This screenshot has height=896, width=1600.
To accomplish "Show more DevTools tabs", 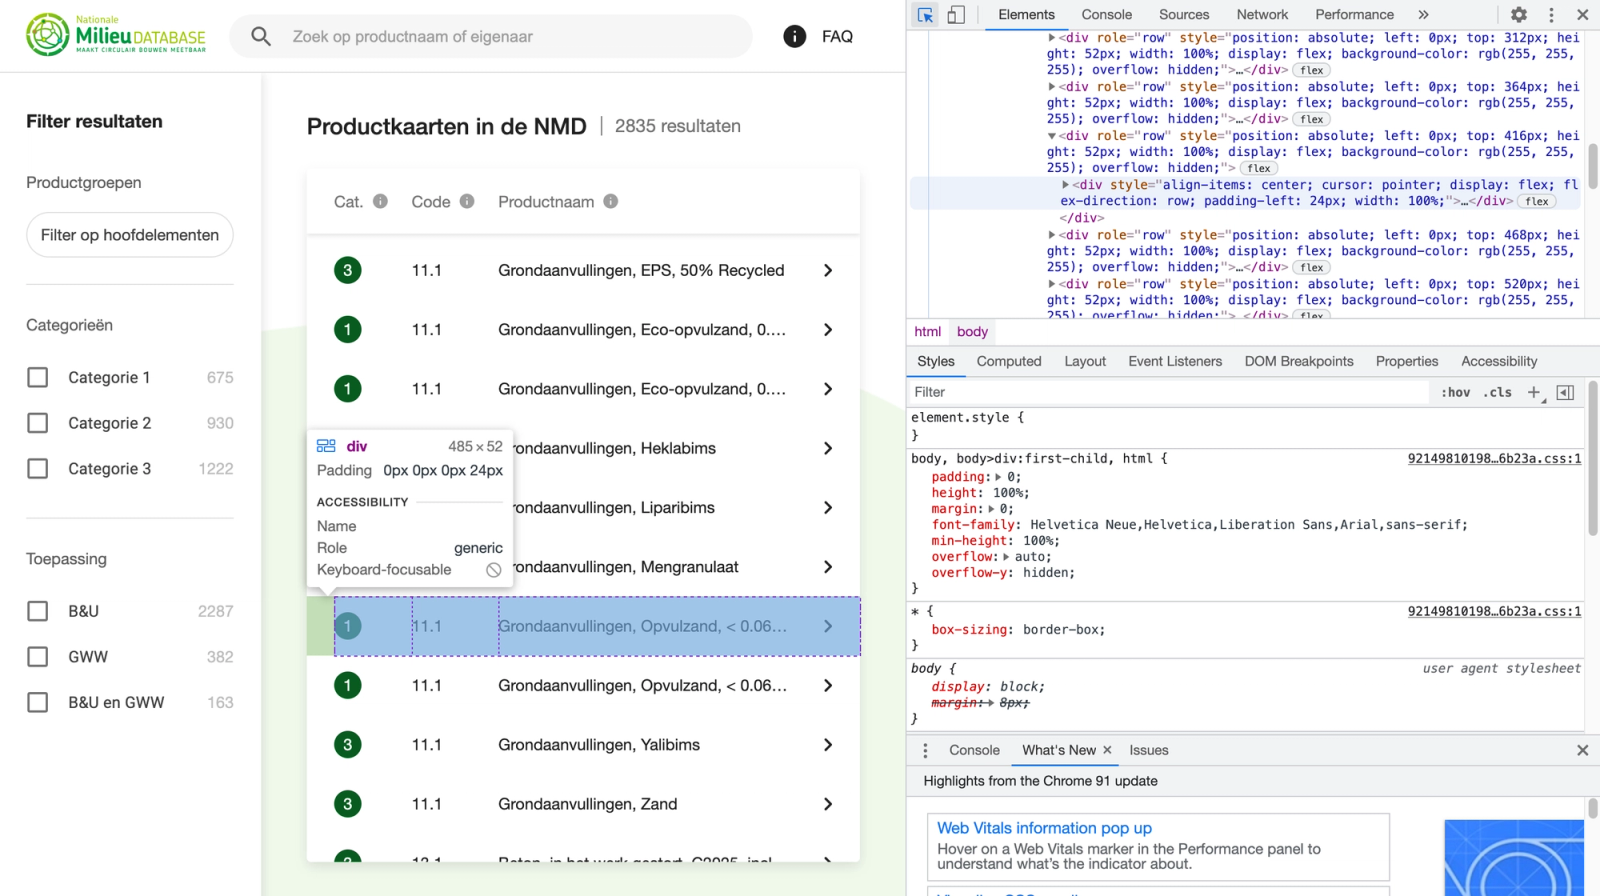I will 1423,15.
